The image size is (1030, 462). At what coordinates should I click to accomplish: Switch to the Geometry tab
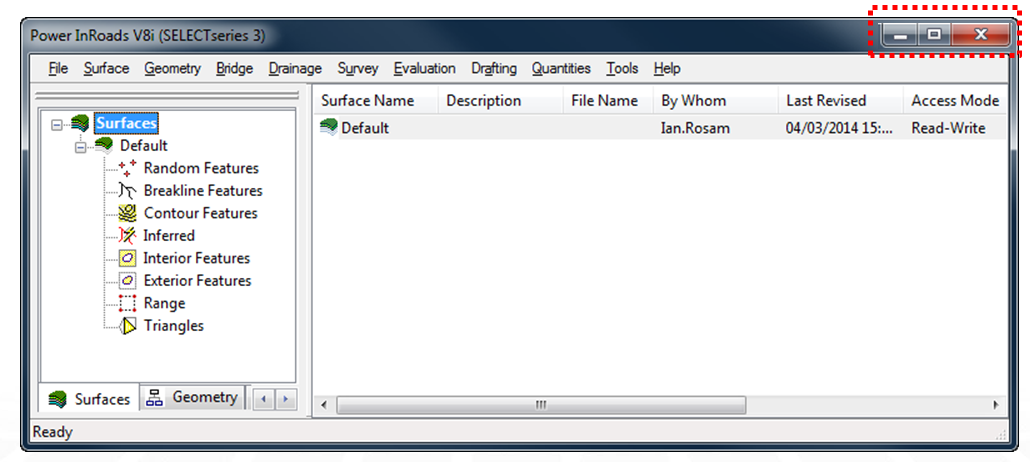coord(192,398)
